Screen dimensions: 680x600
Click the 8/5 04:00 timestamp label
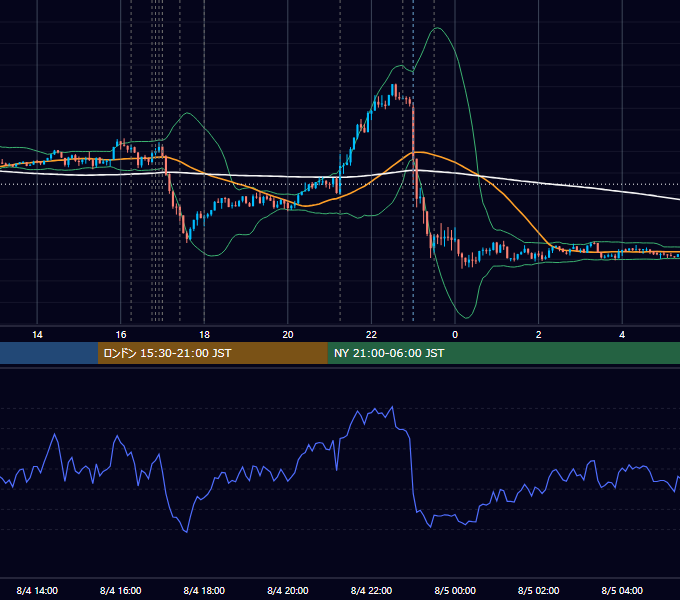click(622, 591)
